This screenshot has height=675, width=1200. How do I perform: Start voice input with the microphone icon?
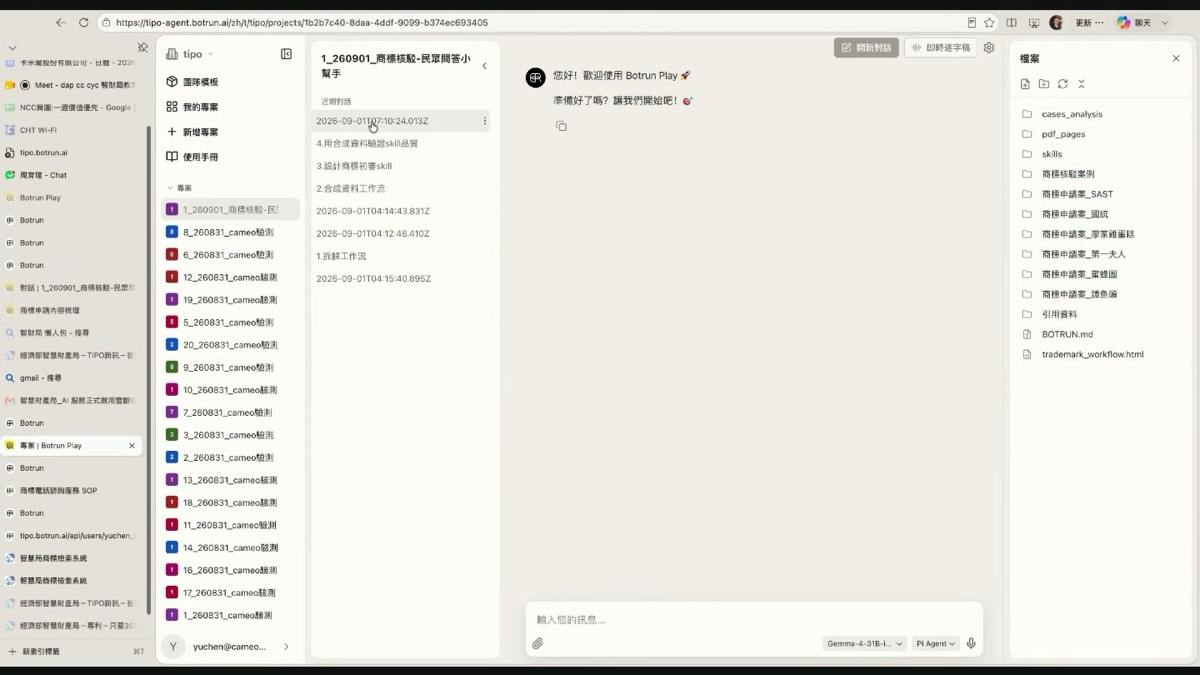pyautogui.click(x=971, y=644)
